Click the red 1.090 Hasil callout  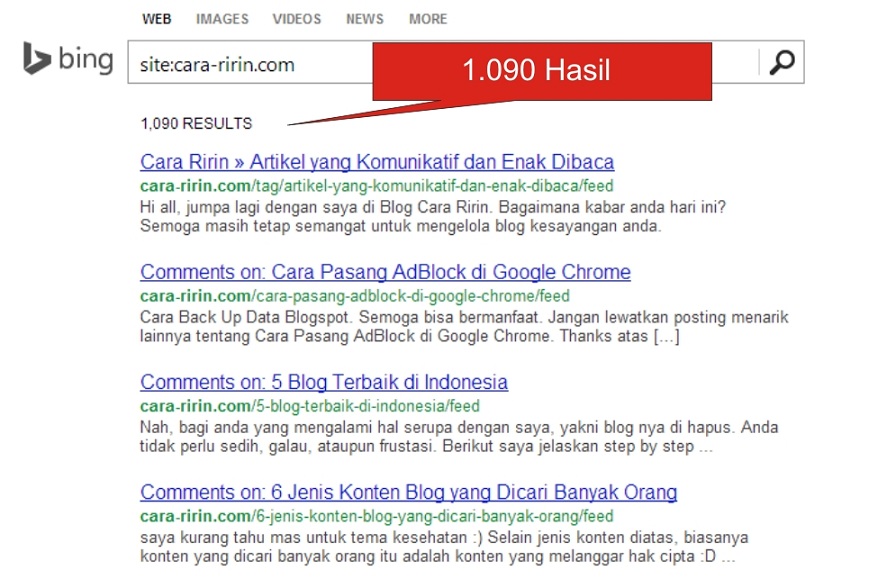click(x=542, y=71)
